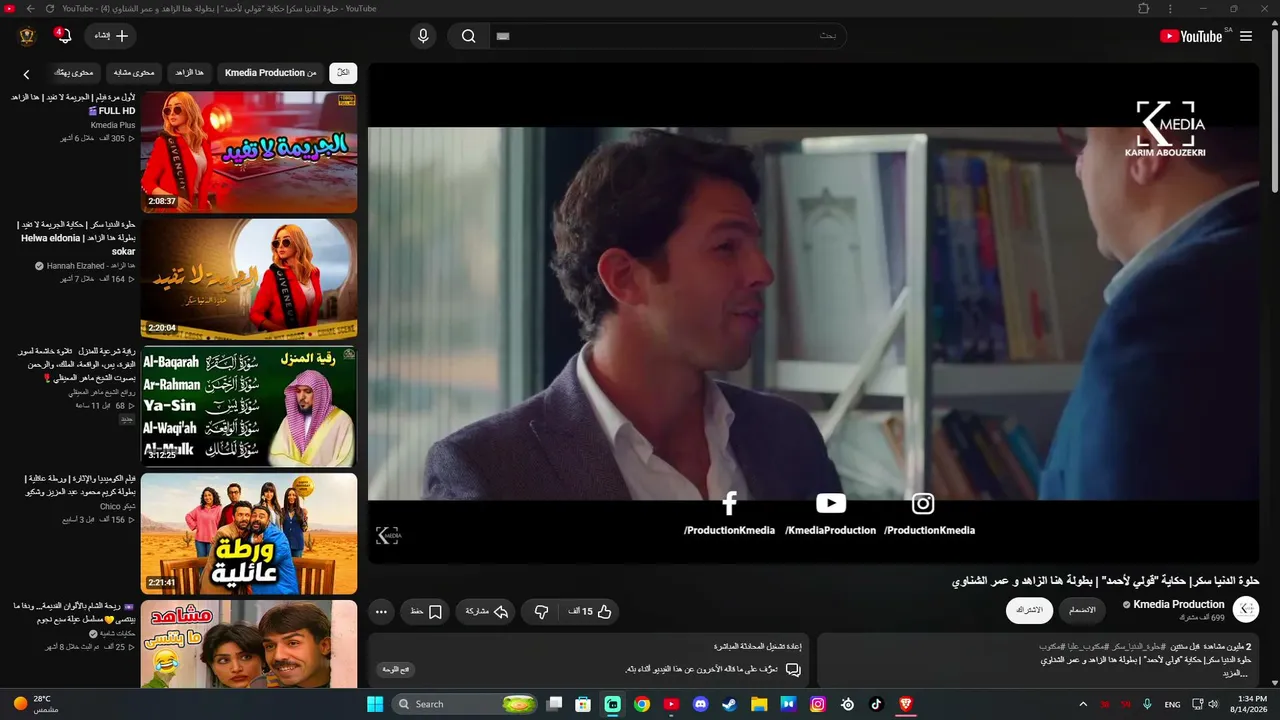The width and height of the screenshot is (1280, 720).
Task: Join the channel (الانضمام)
Action: 1082,610
